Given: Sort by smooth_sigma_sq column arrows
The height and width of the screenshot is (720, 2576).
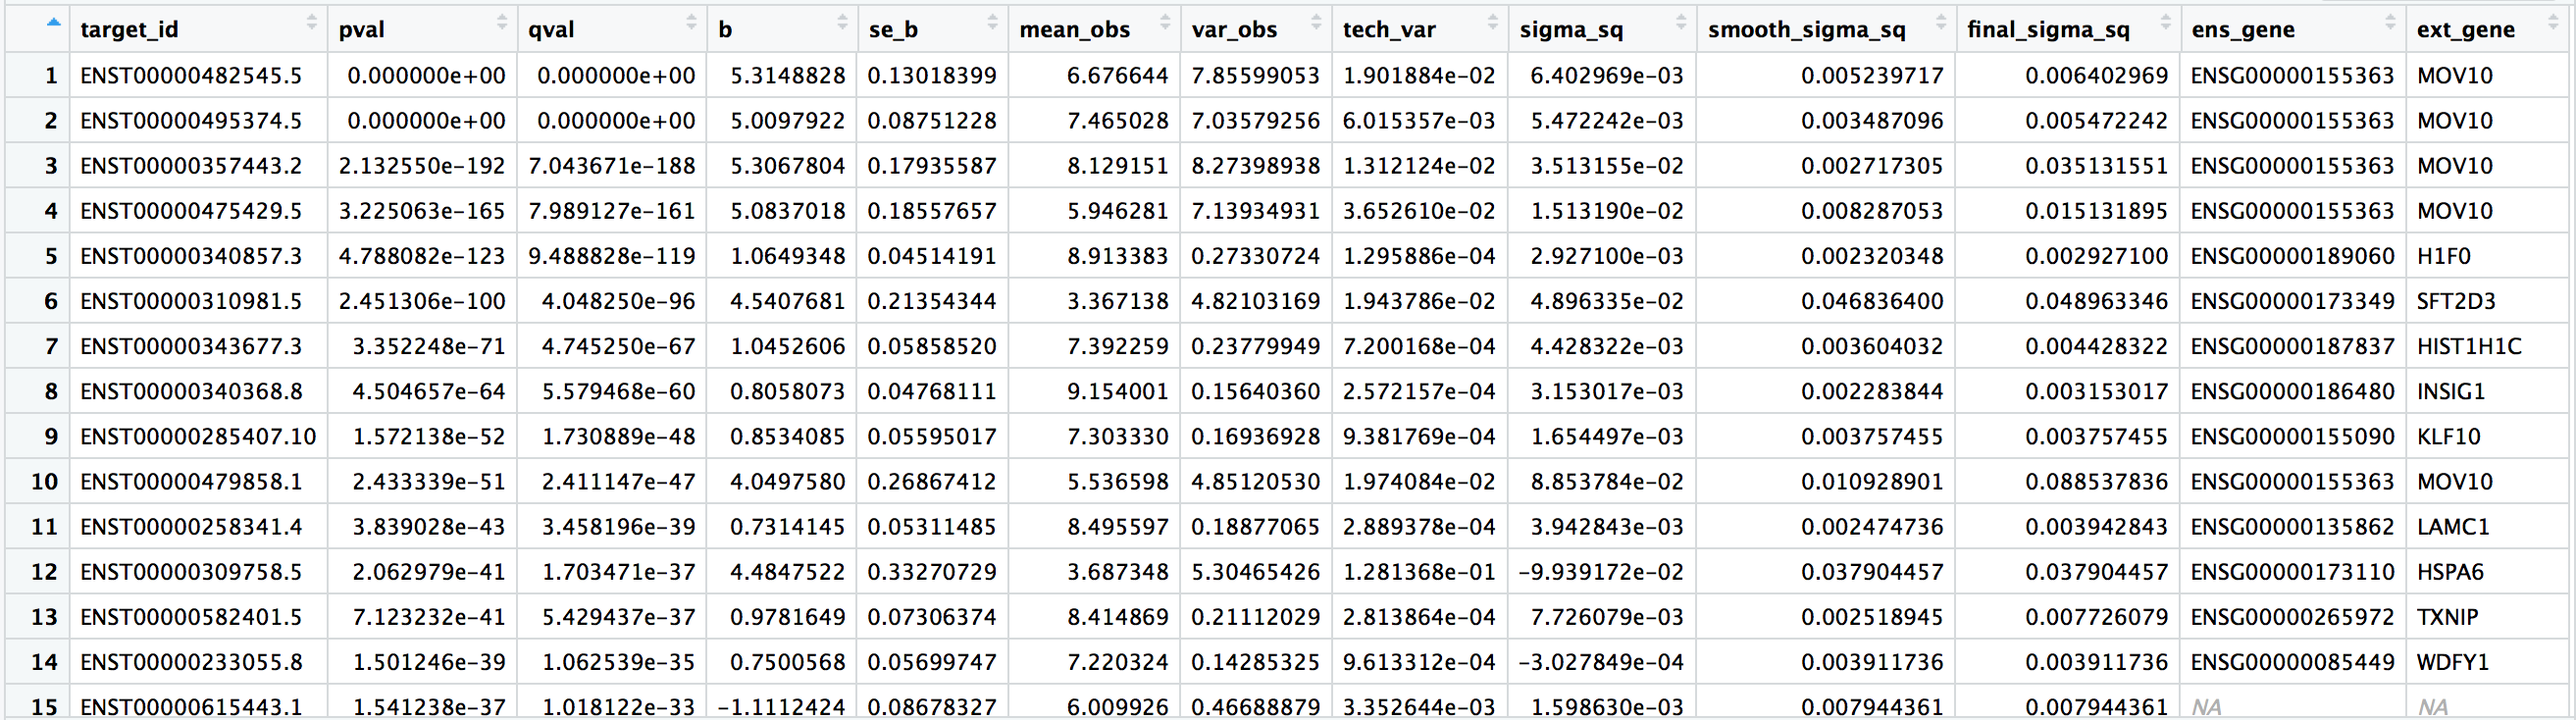Looking at the screenshot, I should point(1941,23).
